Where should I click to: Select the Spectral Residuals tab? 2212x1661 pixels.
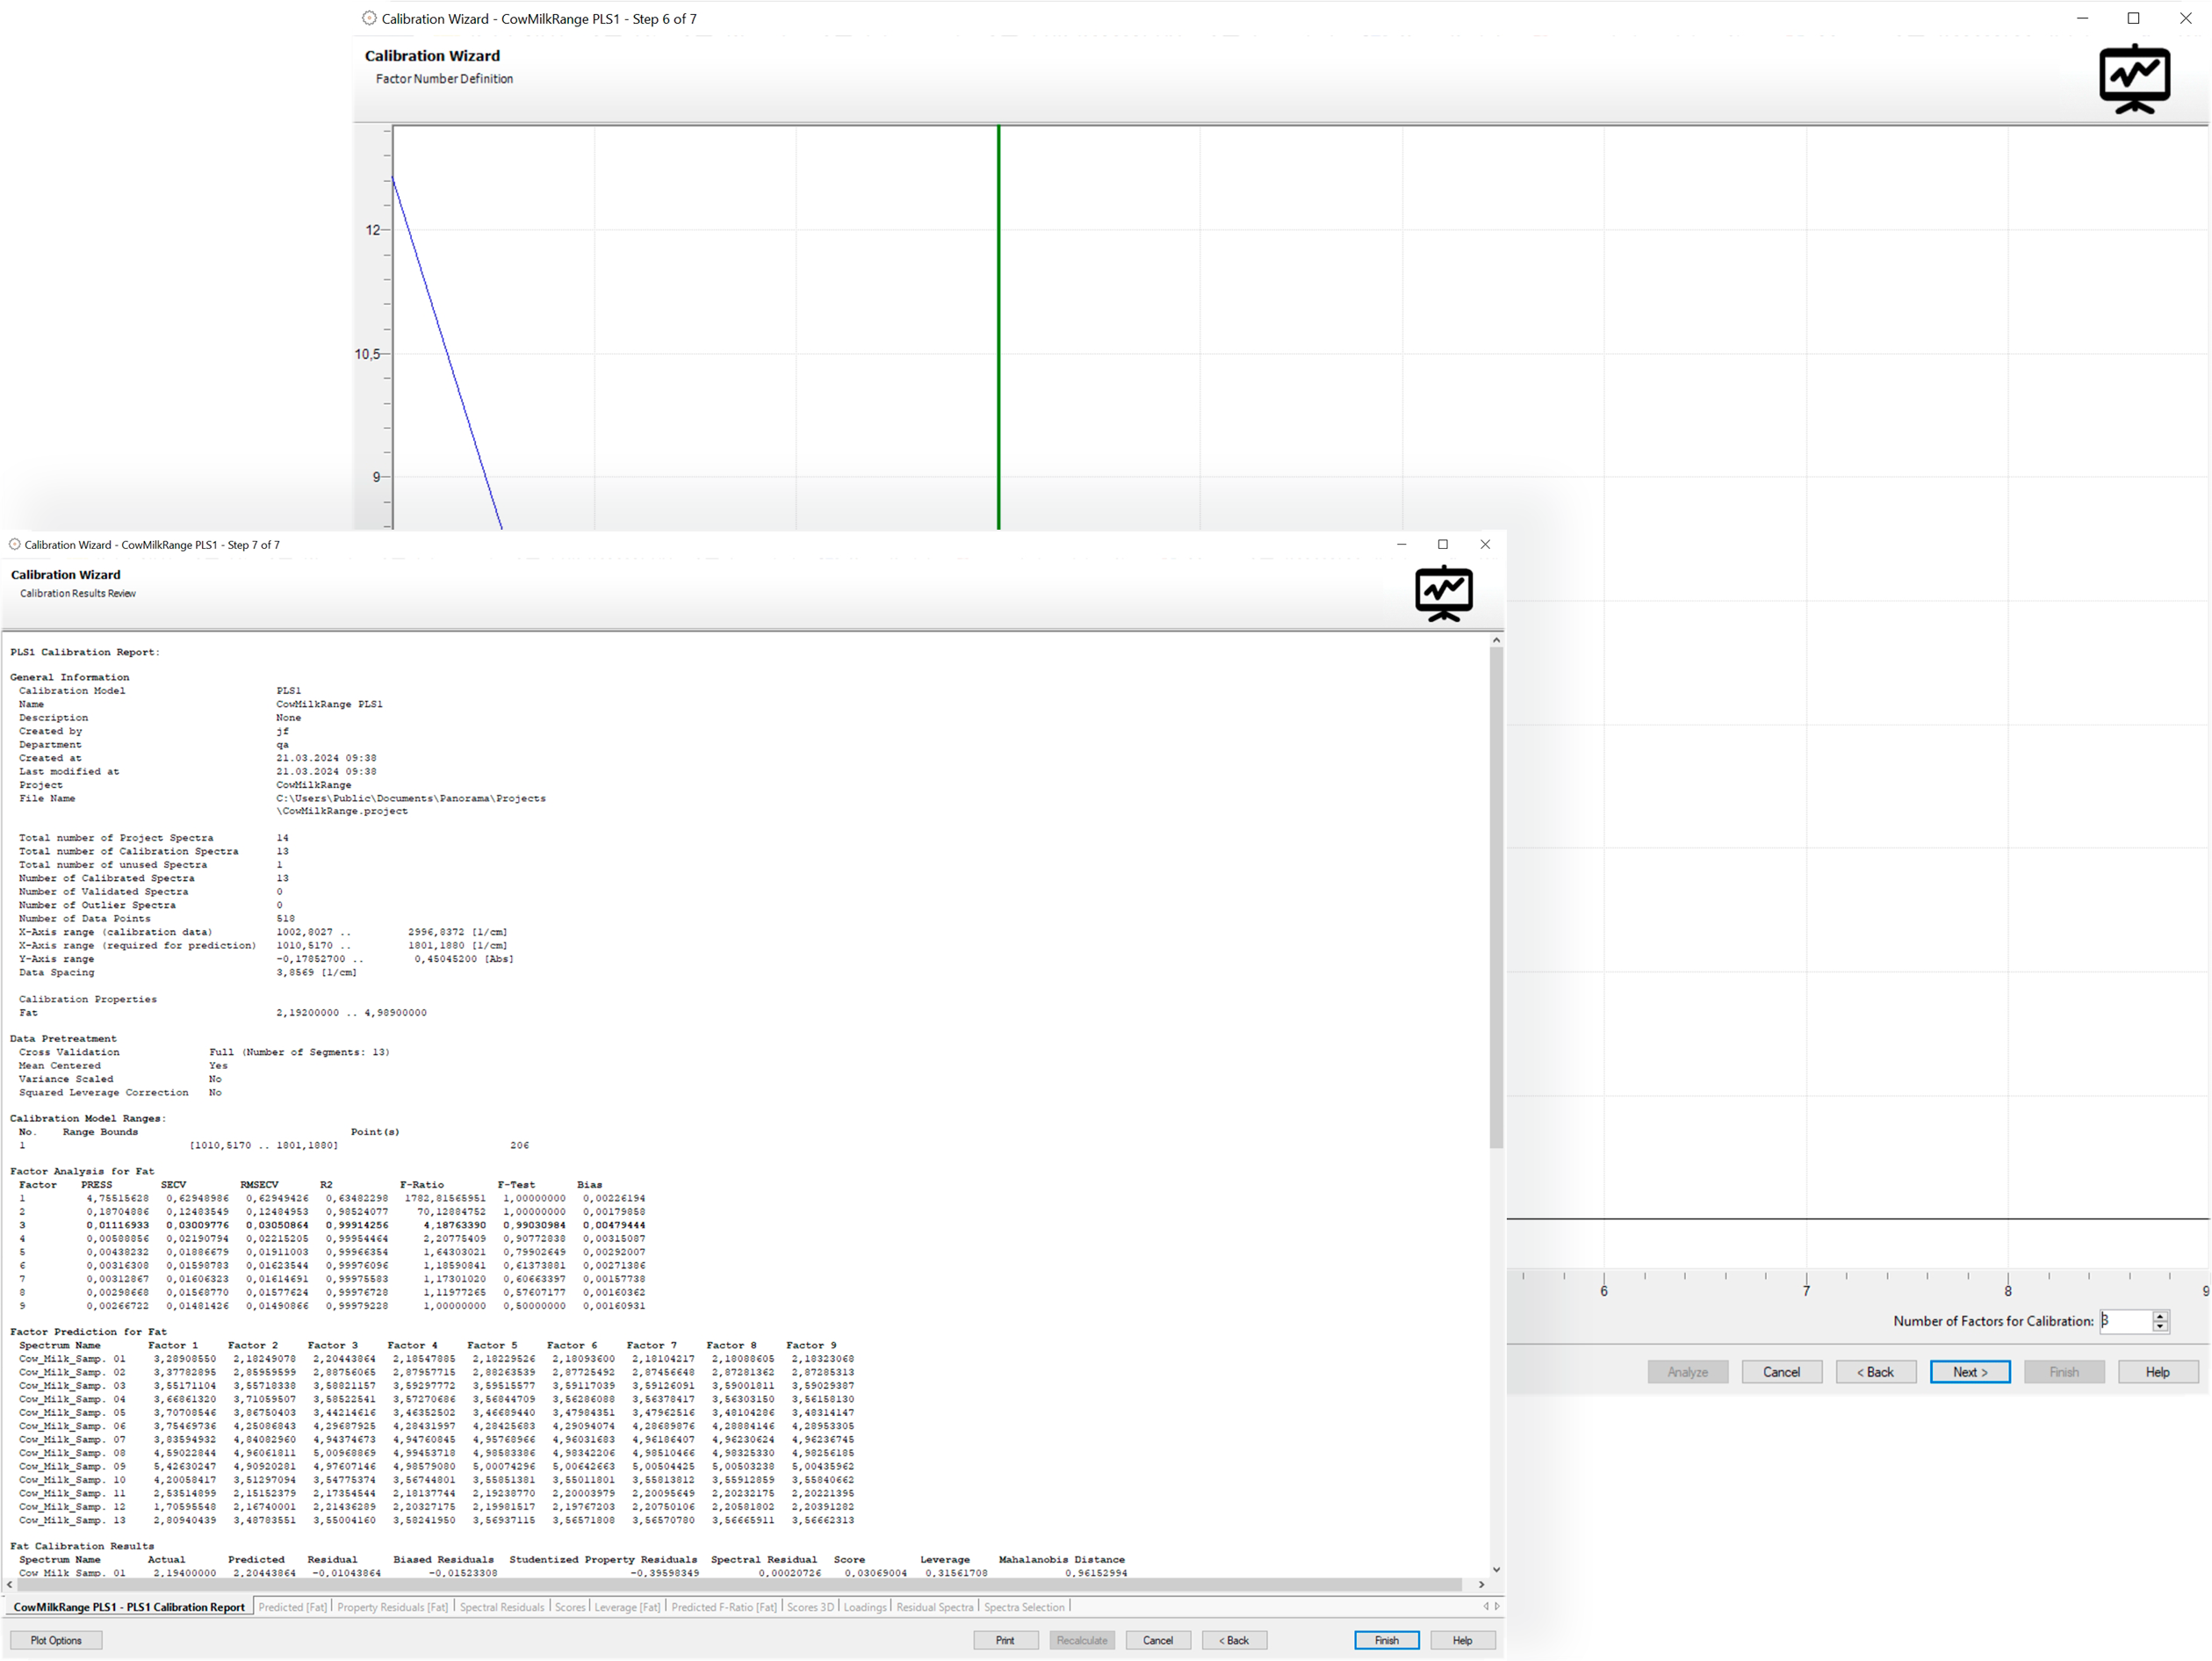[501, 1607]
